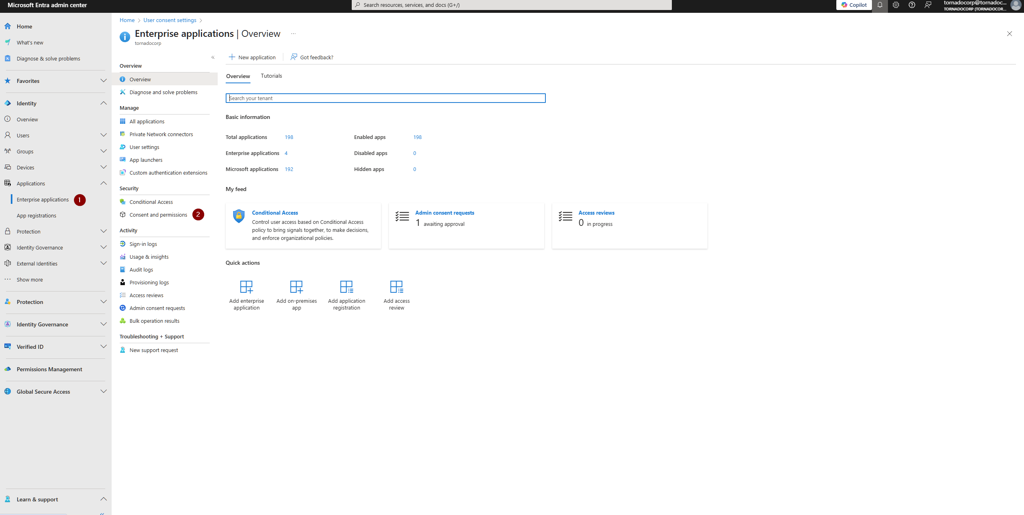Viewport: 1024px width, 515px height.
Task: Open the help question mark icon
Action: (x=912, y=5)
